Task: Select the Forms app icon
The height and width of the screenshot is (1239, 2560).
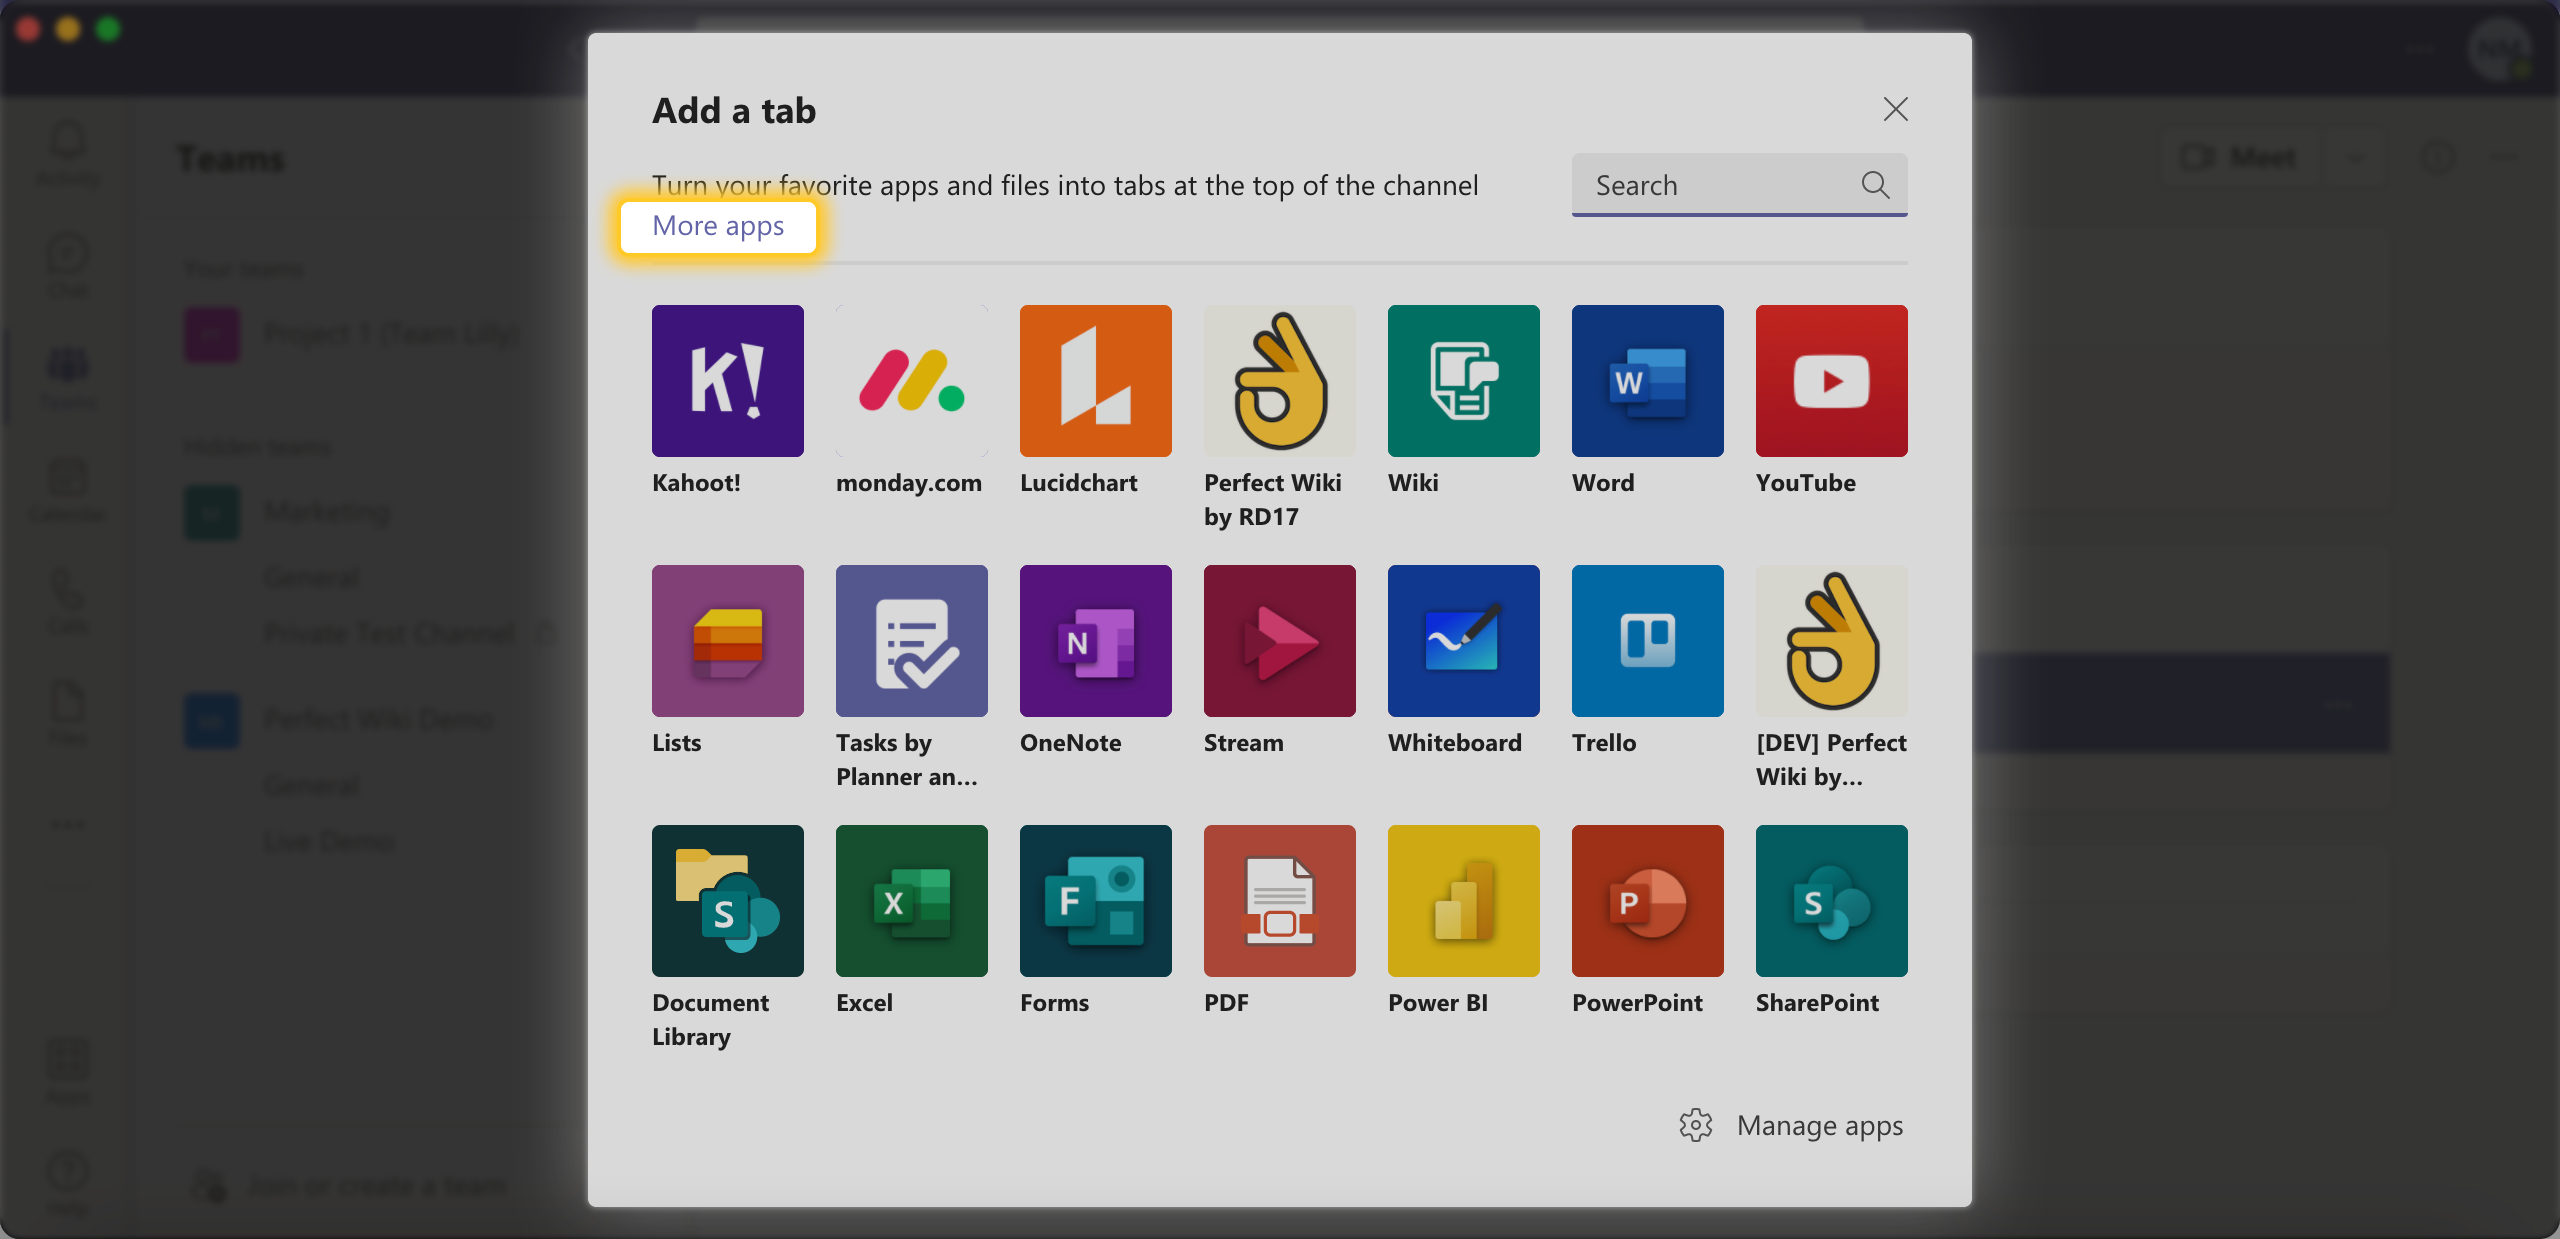Action: point(1095,901)
